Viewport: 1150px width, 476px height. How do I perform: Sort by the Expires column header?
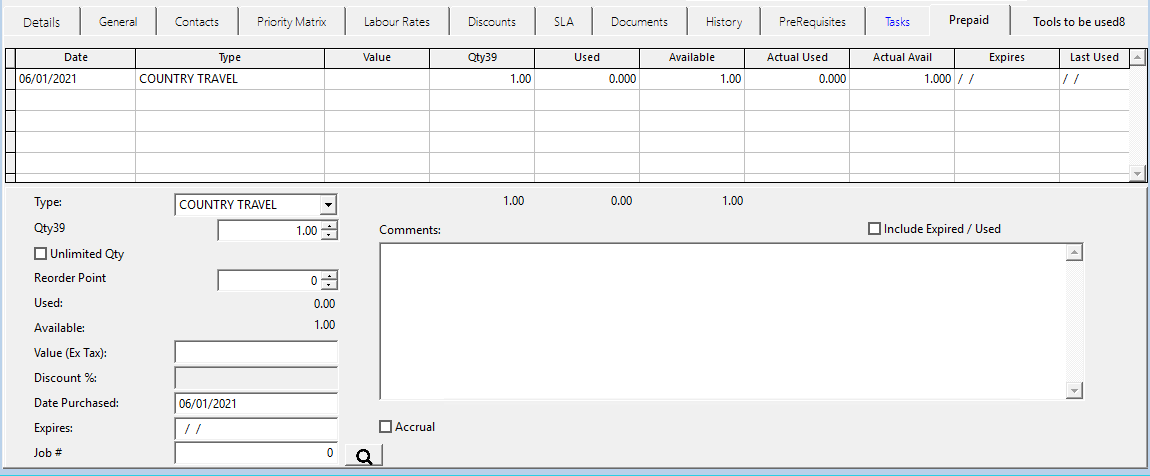1006,58
